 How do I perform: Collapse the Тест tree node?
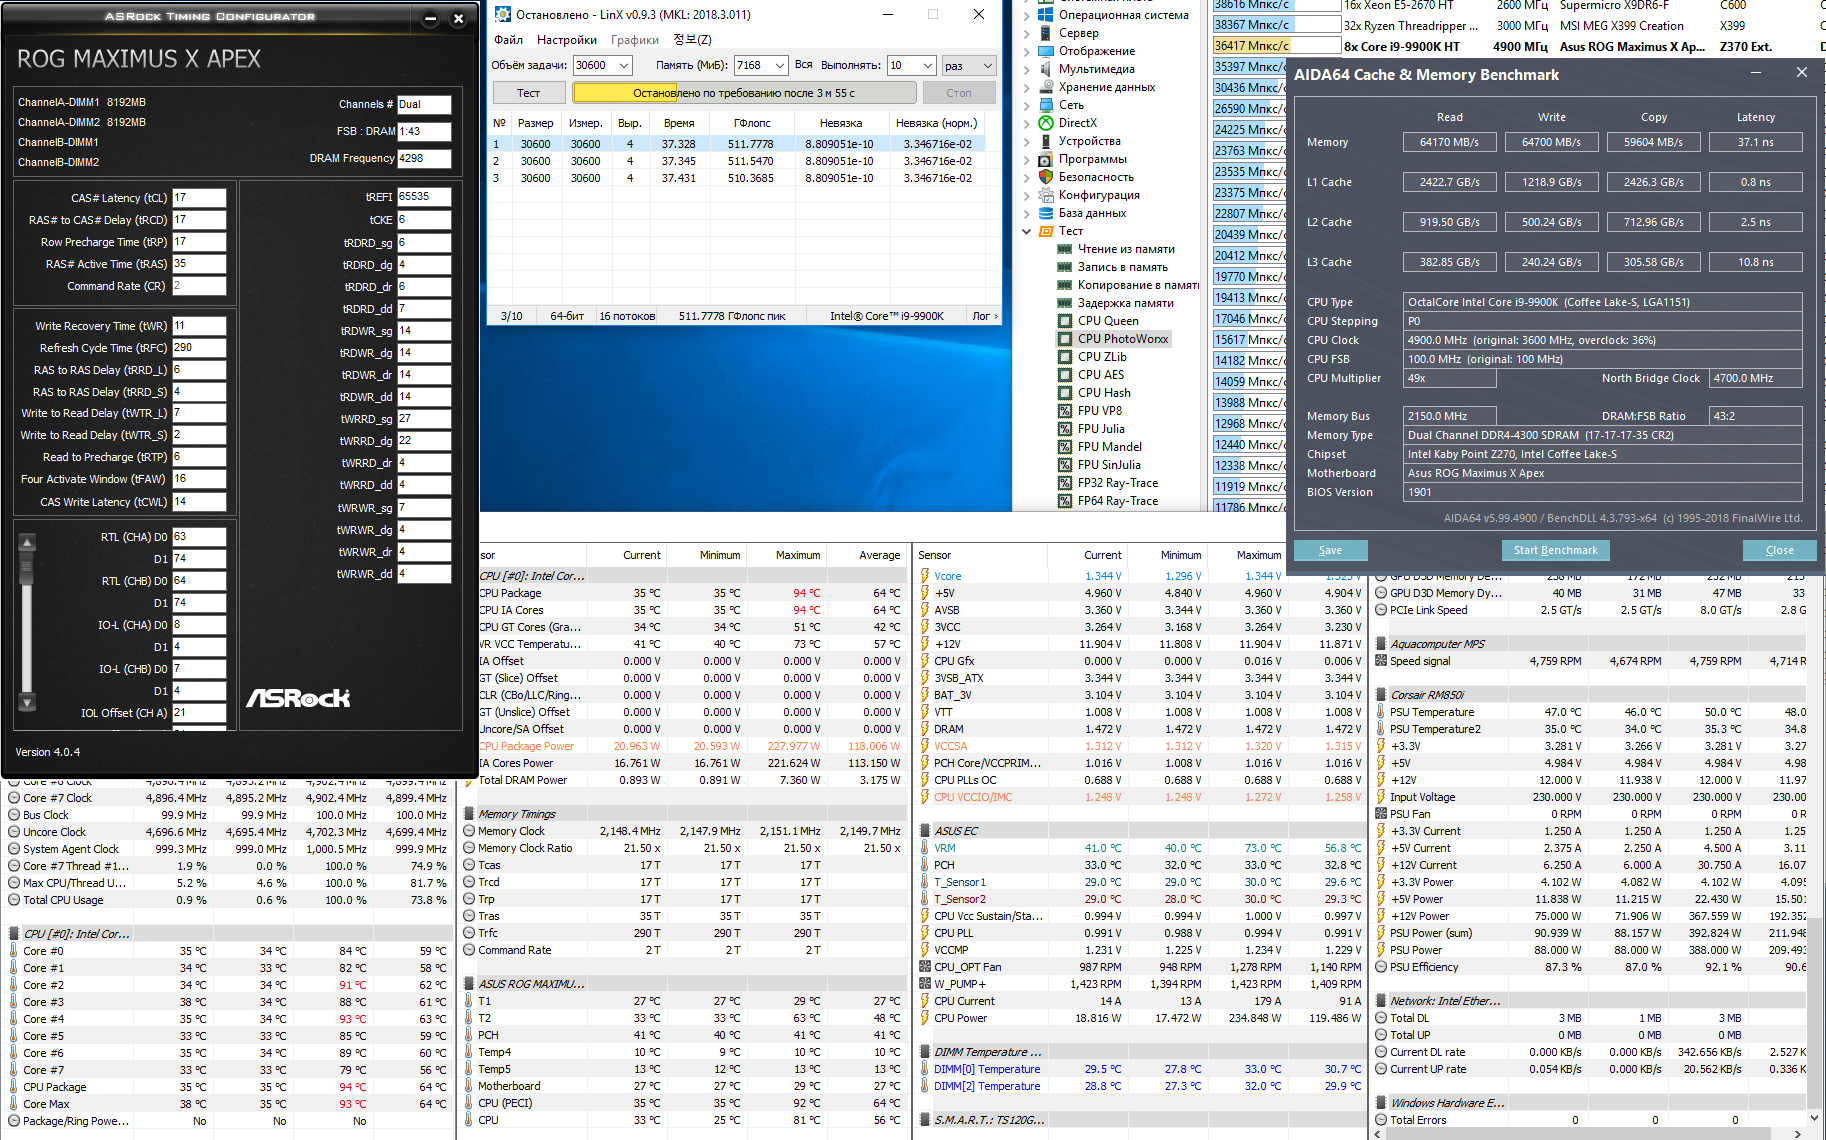tap(1026, 231)
